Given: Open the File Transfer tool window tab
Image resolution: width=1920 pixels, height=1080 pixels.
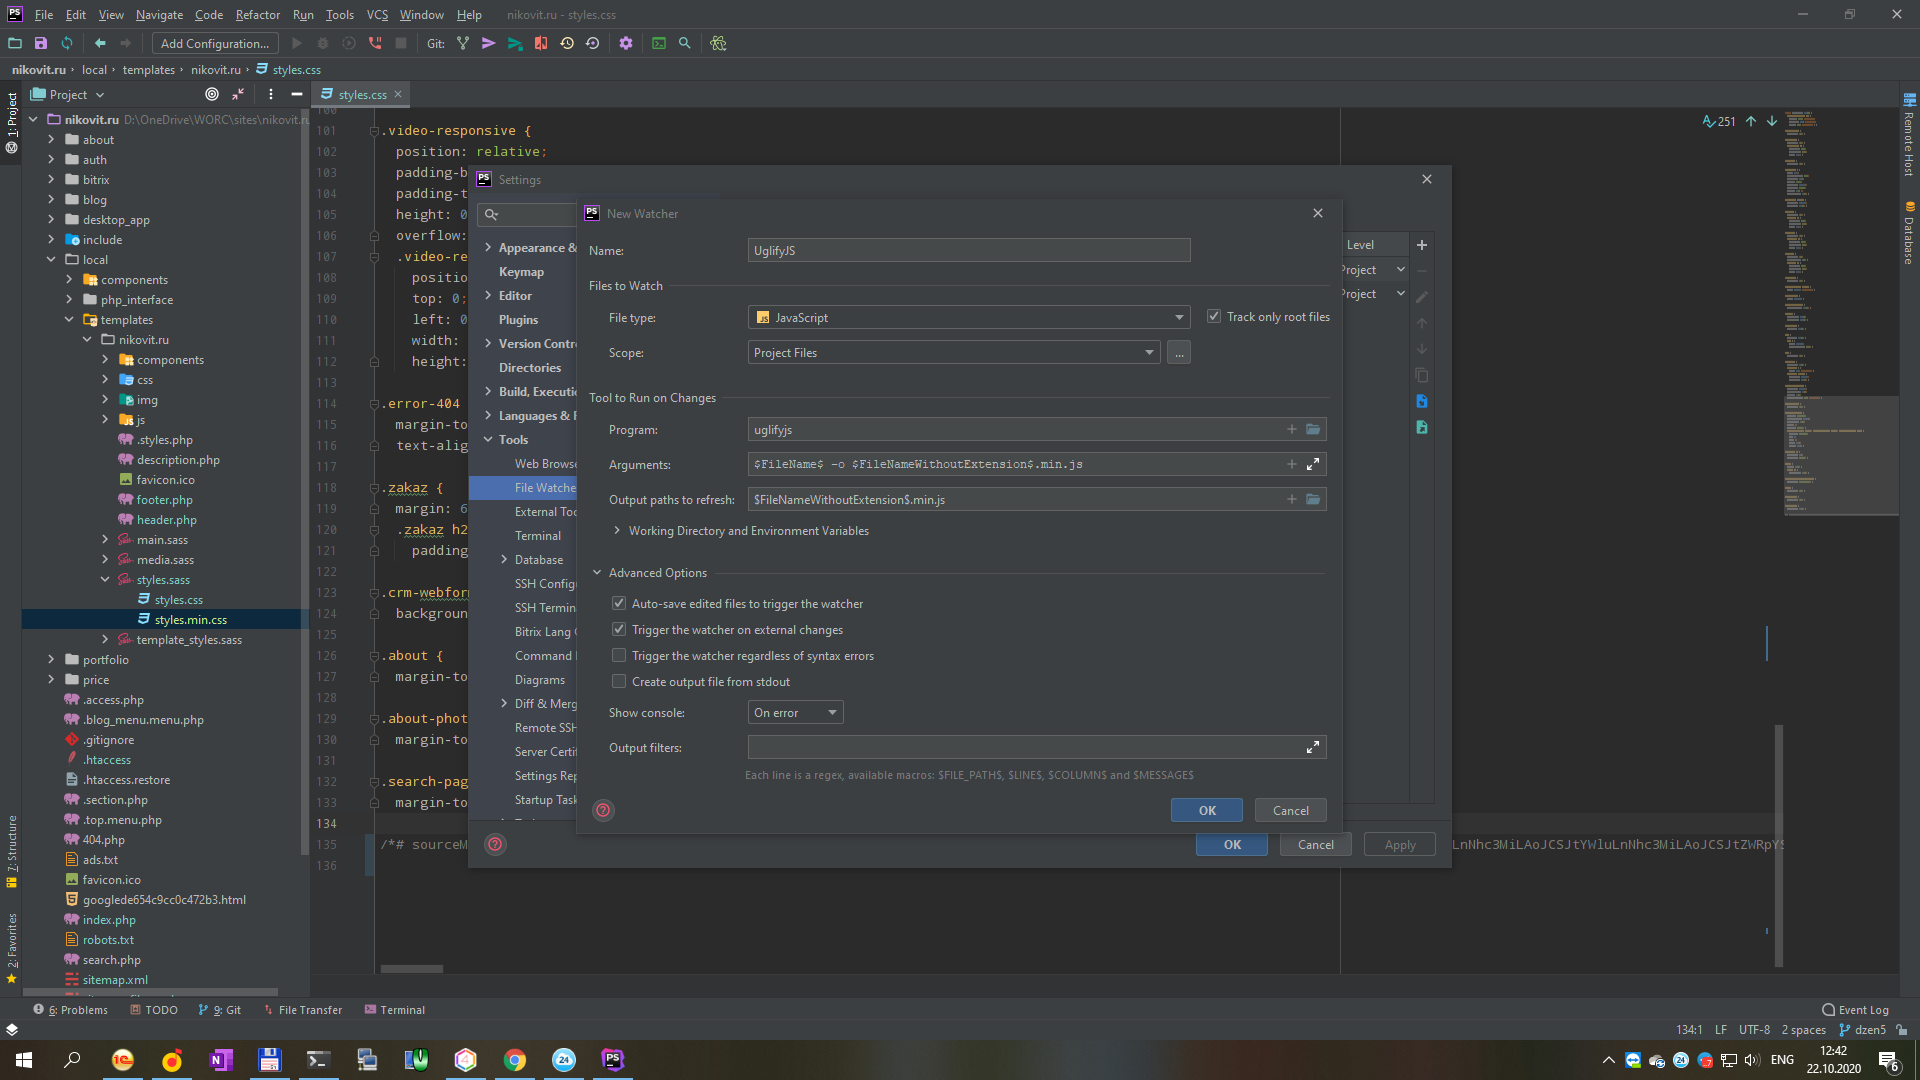Looking at the screenshot, I should 302,1010.
